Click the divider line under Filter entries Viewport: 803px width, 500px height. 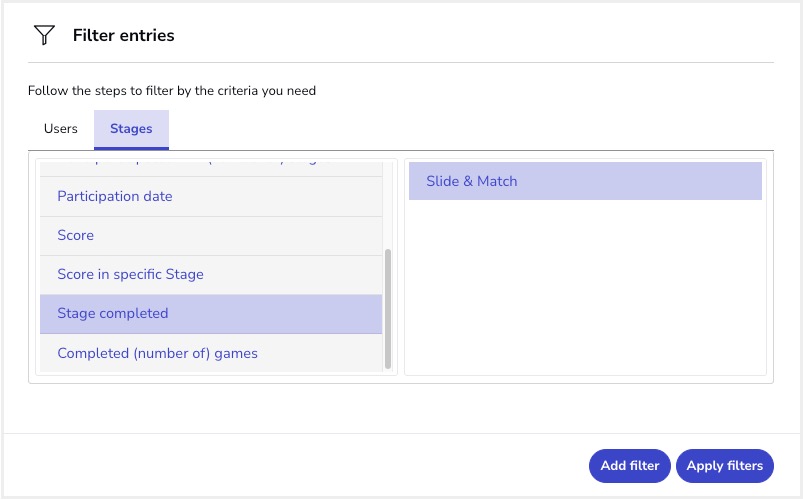[x=401, y=63]
